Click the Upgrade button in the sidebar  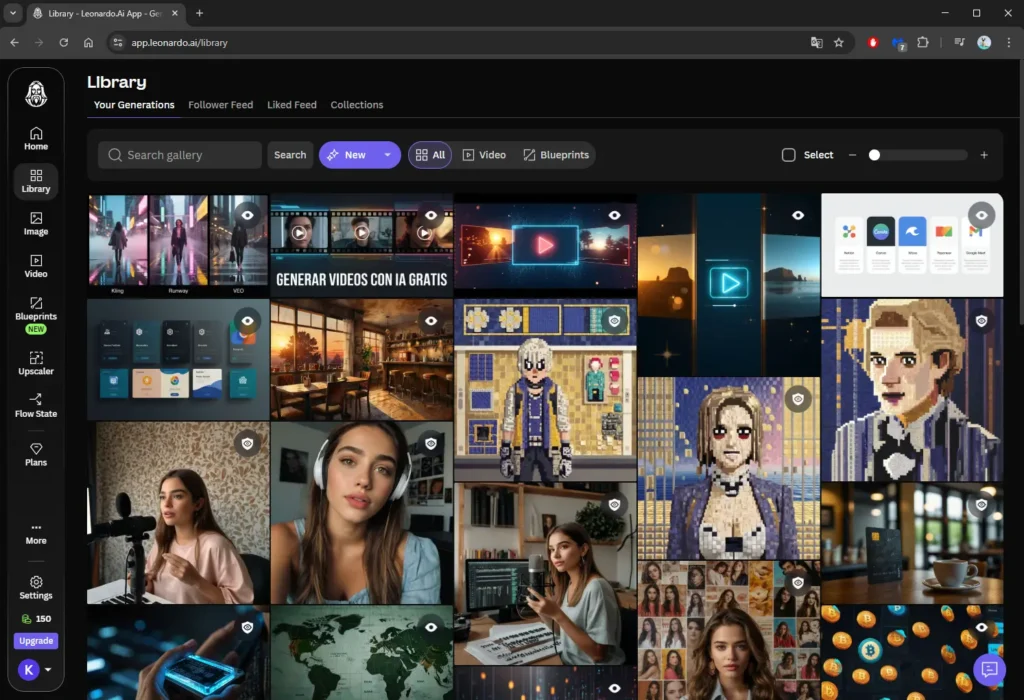(35, 640)
